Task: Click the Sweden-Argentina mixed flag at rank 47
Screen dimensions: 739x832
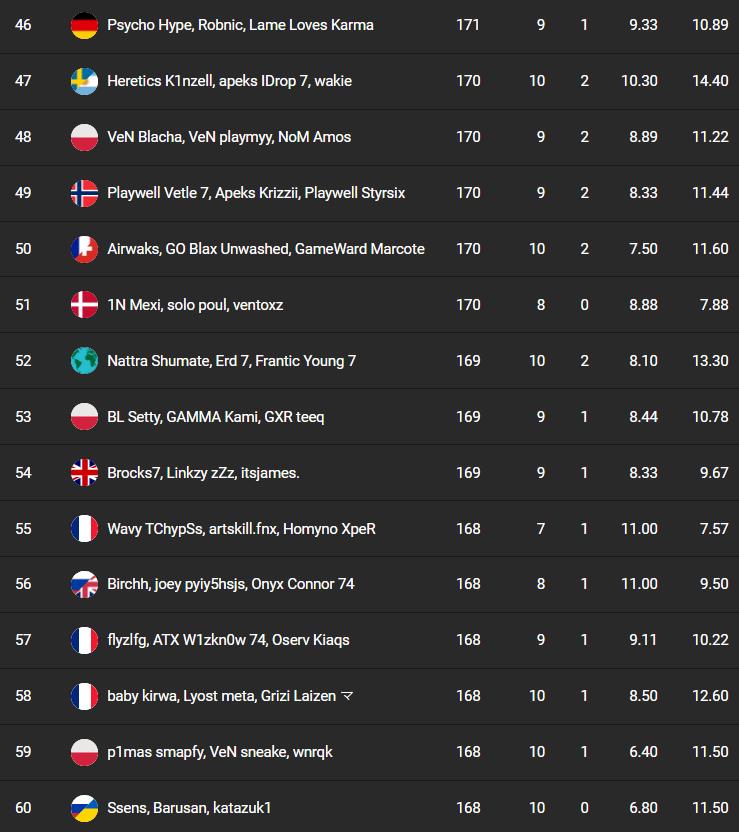Action: (x=84, y=81)
